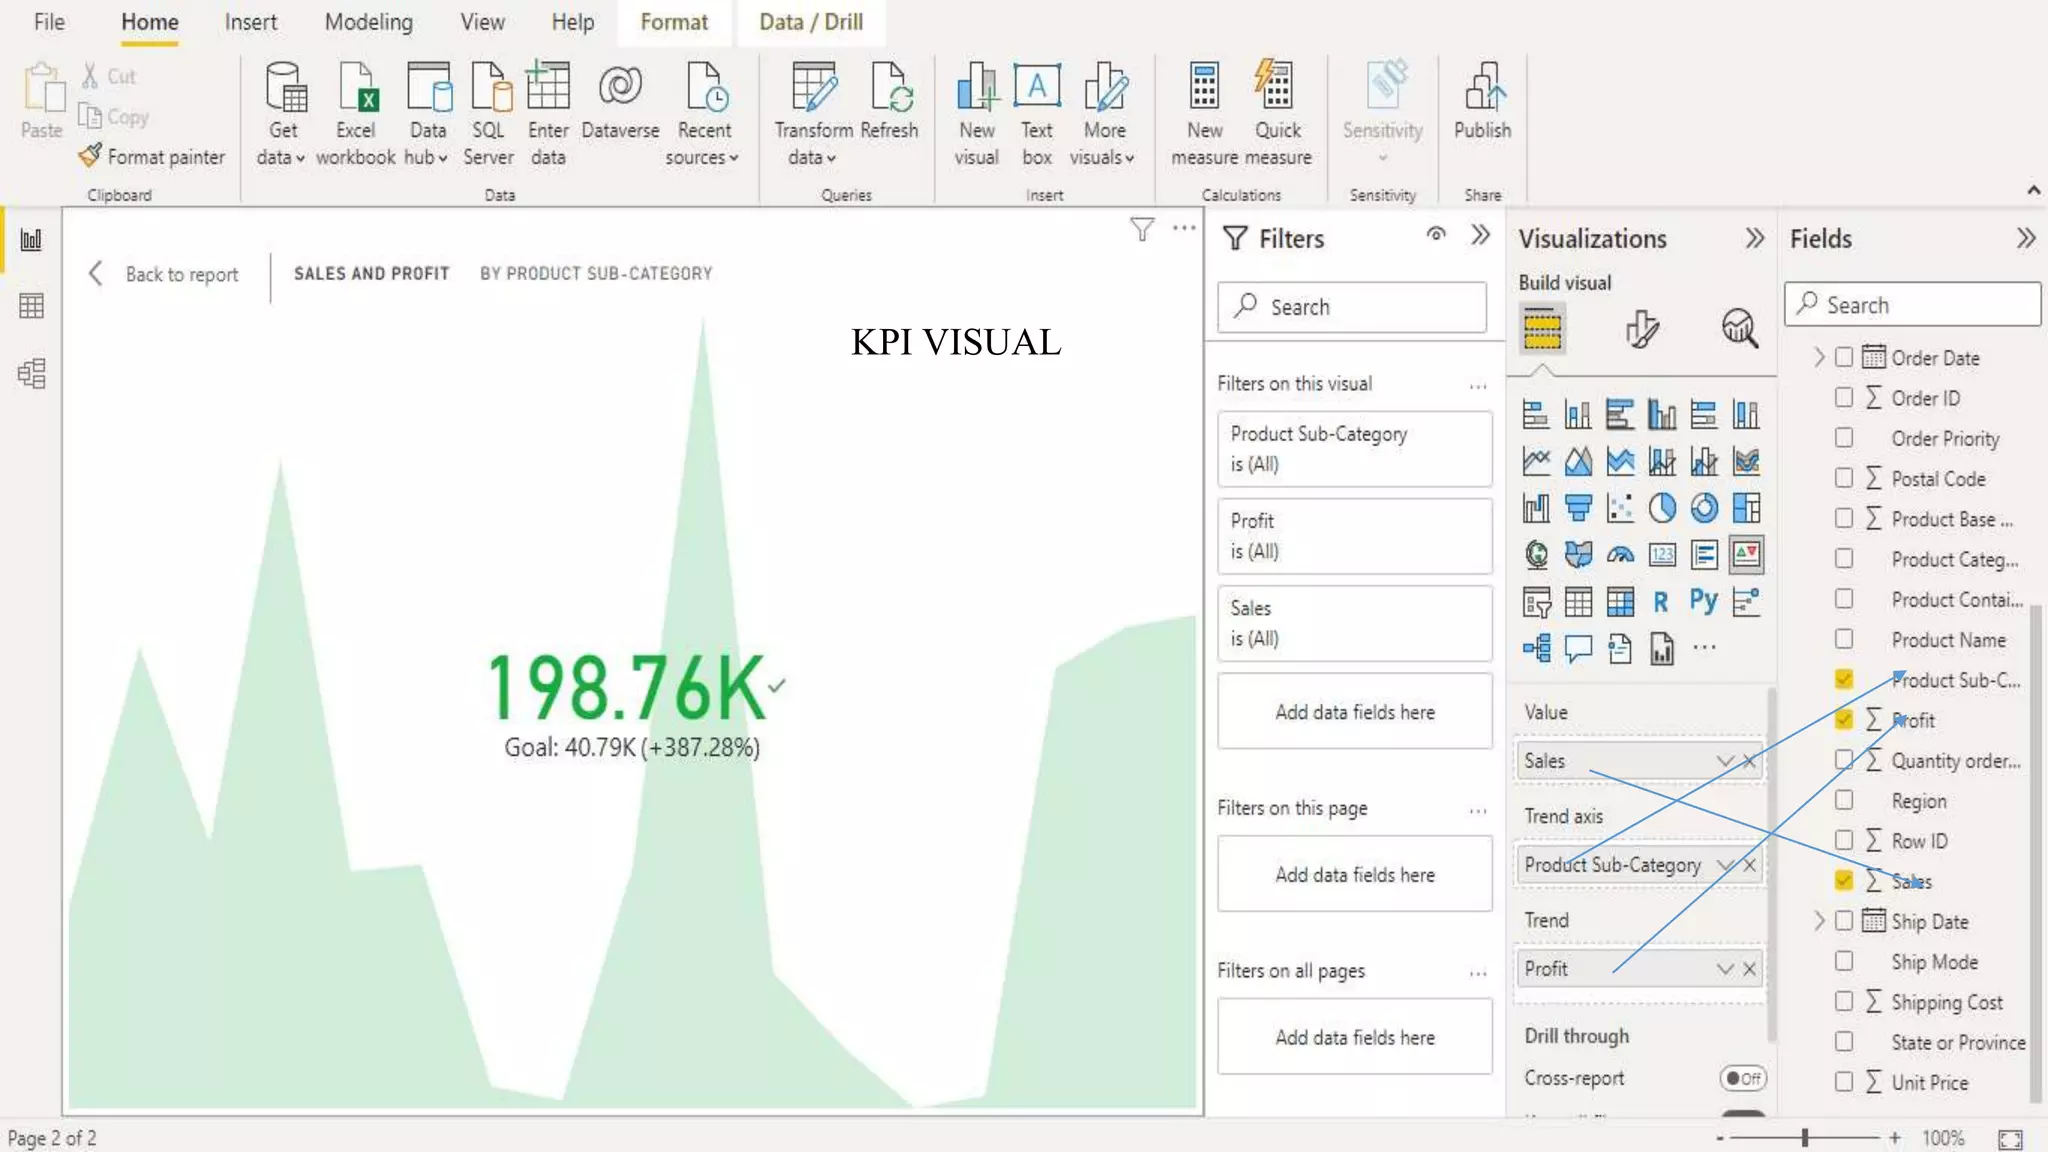Screen dimensions: 2048x1152
Task: Click Format painter tool
Action: pos(152,157)
